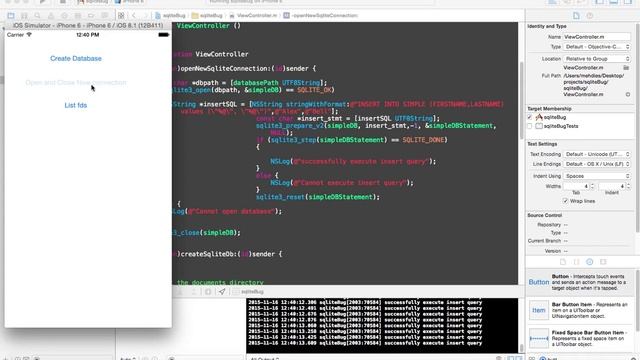Toggle the utilities pane visibility button
Screen dimensions: 640x360
click(x=628, y=2)
